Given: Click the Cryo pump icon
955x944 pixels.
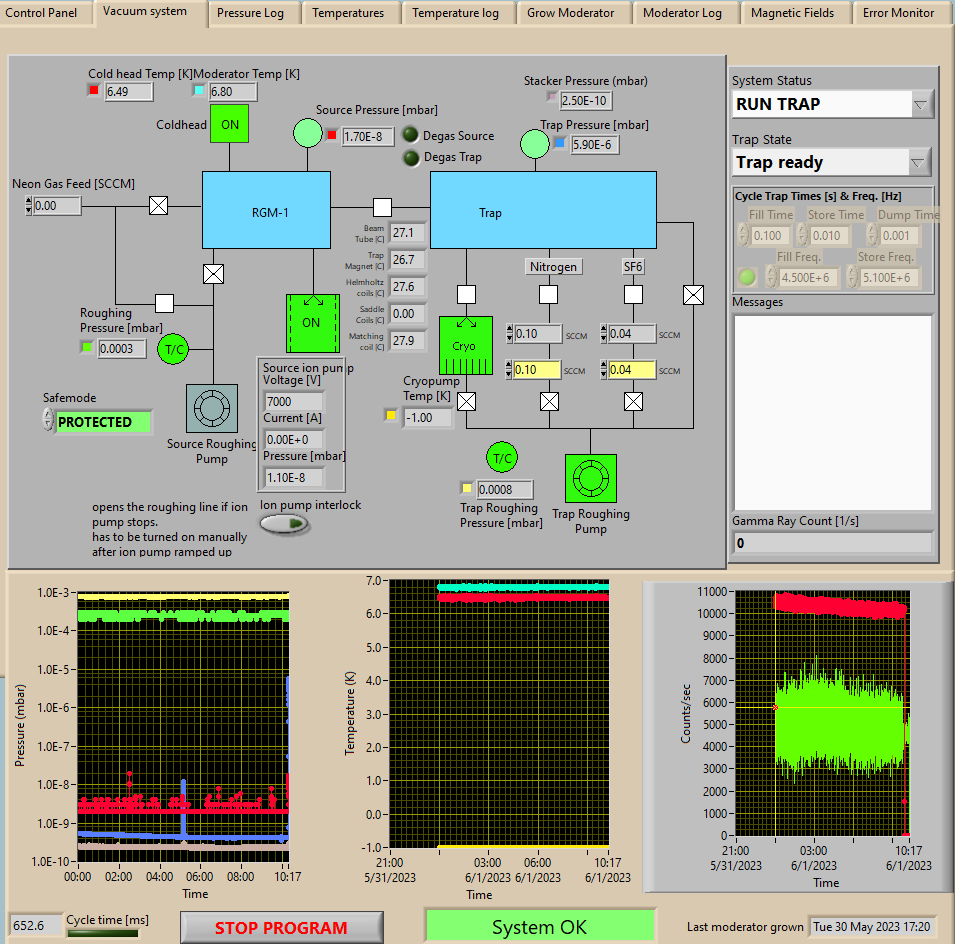Looking at the screenshot, I should click(x=465, y=346).
